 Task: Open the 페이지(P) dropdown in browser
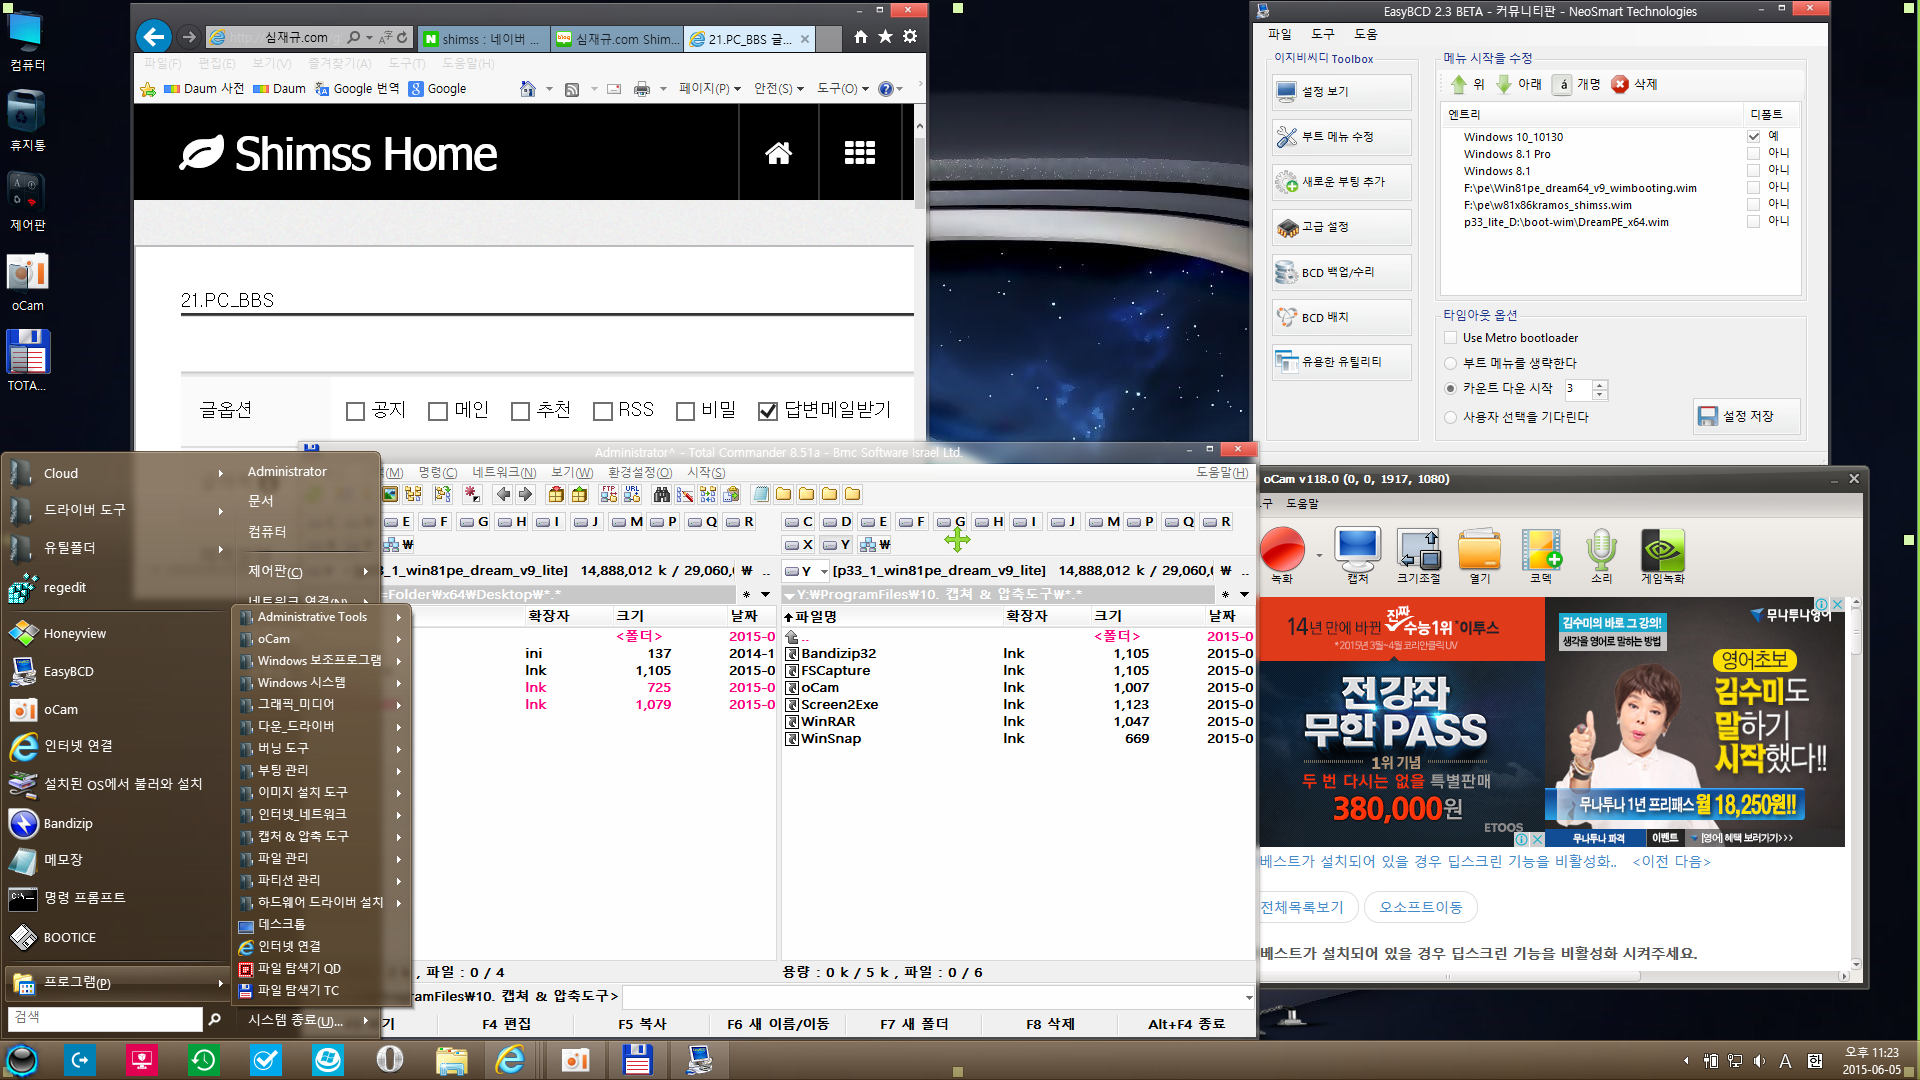tap(710, 88)
